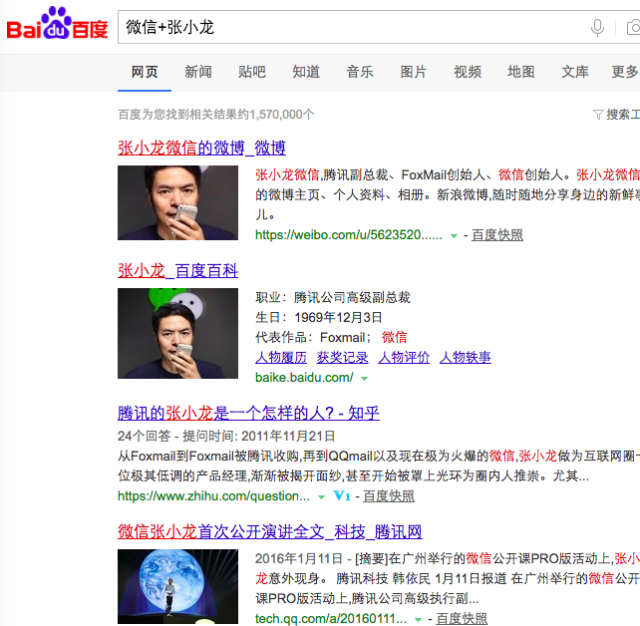Select the 音乐 tab
Image resolution: width=640 pixels, height=626 pixels.
pos(360,72)
